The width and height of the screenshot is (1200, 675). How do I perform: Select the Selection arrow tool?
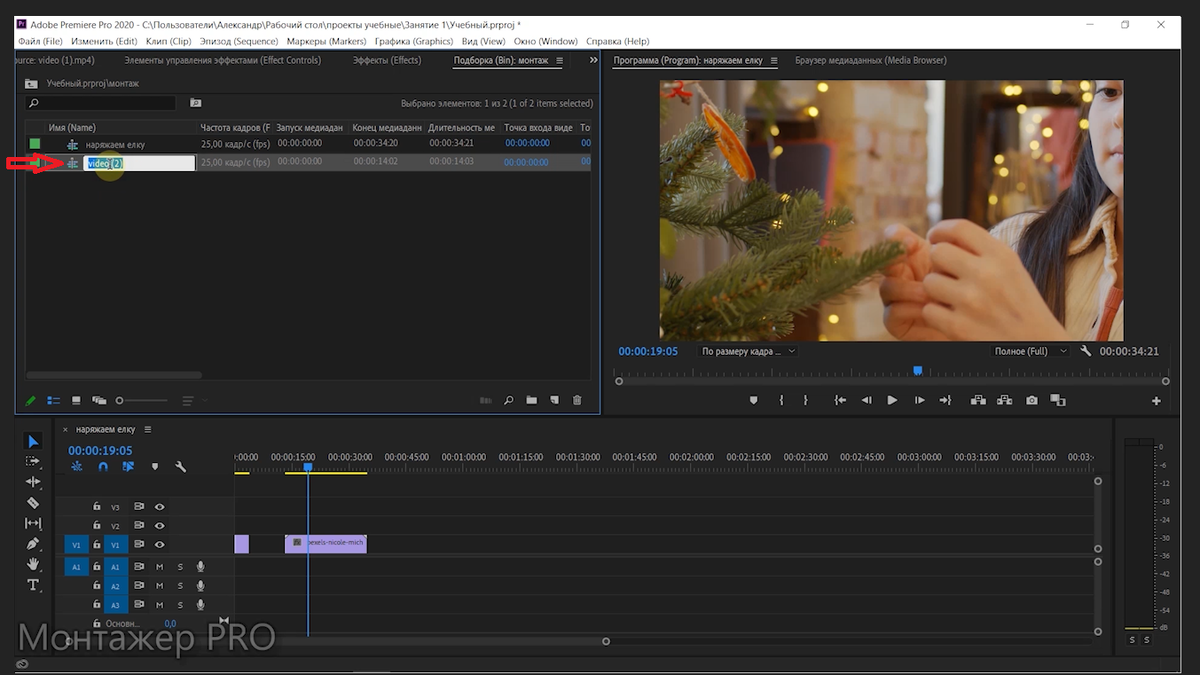33,441
